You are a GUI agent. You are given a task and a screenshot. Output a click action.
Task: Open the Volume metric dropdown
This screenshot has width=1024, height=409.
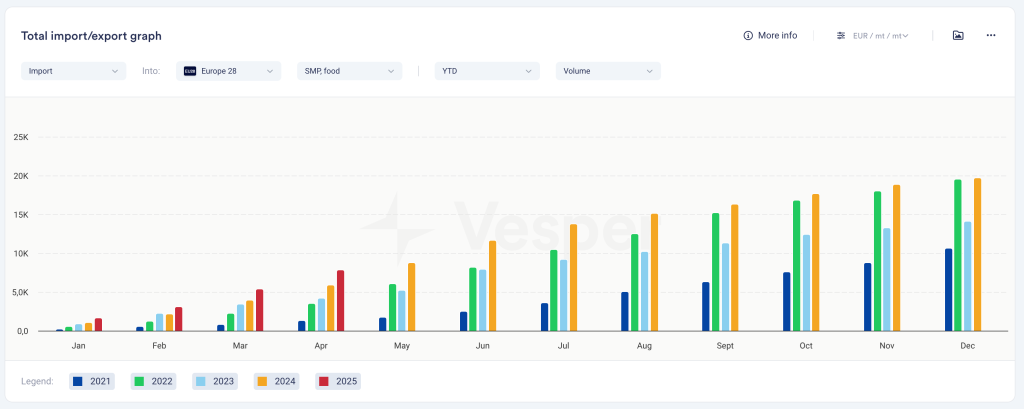click(608, 71)
